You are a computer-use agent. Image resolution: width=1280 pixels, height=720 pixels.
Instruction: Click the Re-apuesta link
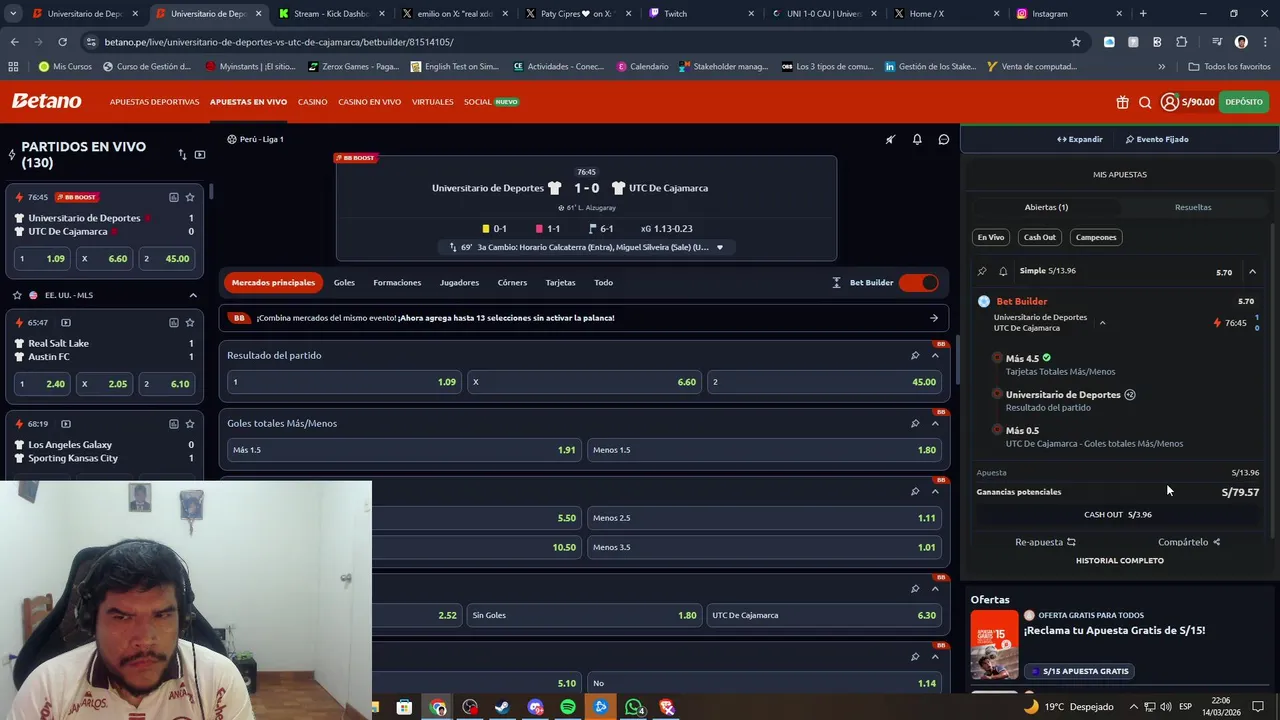coord(1045,542)
